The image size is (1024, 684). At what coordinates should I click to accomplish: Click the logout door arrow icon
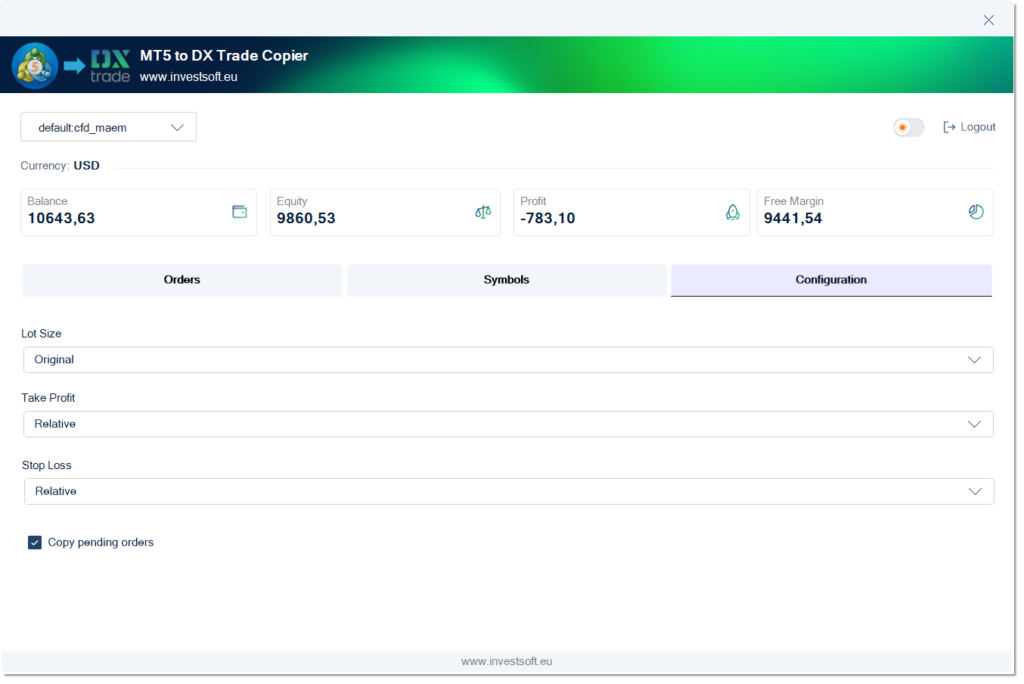pos(949,127)
